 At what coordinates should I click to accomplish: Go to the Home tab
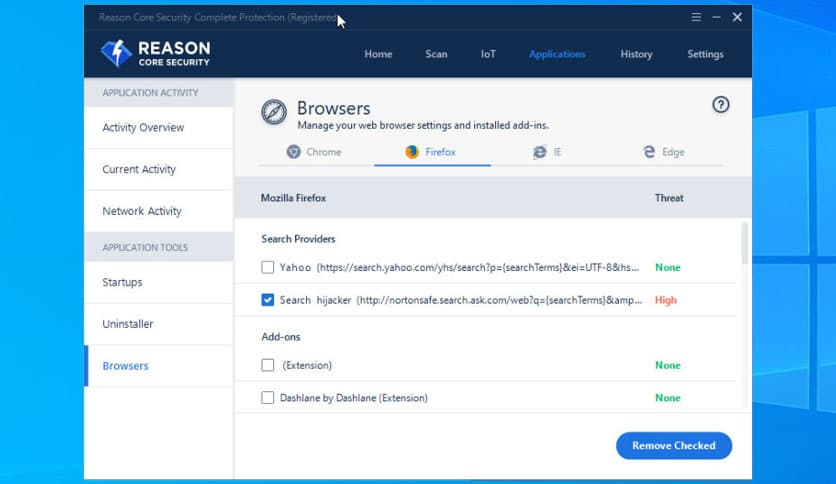(378, 54)
